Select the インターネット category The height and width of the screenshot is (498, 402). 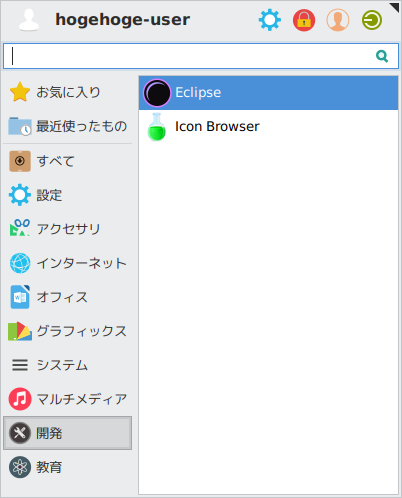coord(68,263)
